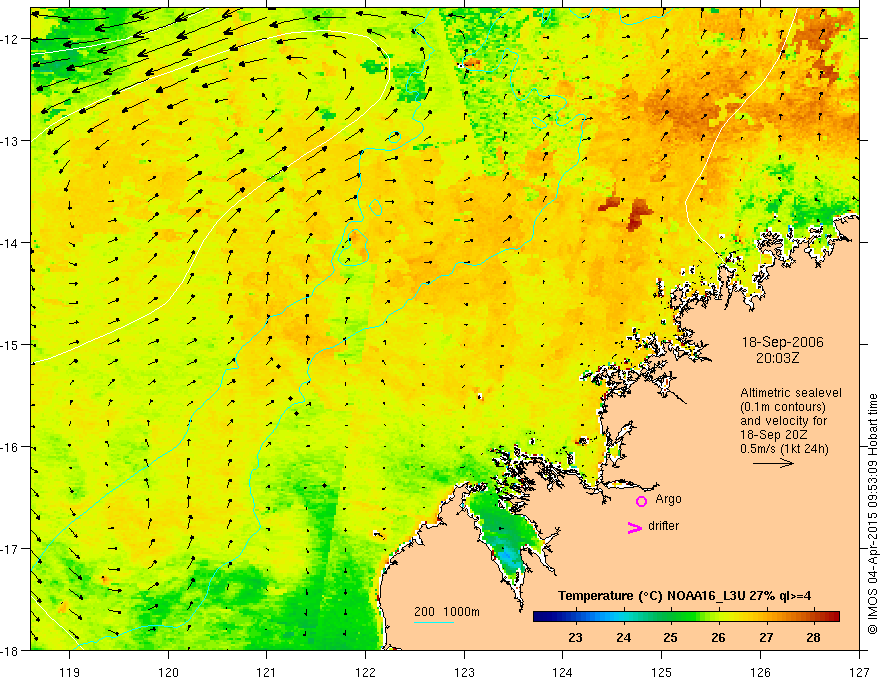Viewport: 880px width, 680px height.
Task: Click the '200 1000m' isobath label
Action: 447,612
